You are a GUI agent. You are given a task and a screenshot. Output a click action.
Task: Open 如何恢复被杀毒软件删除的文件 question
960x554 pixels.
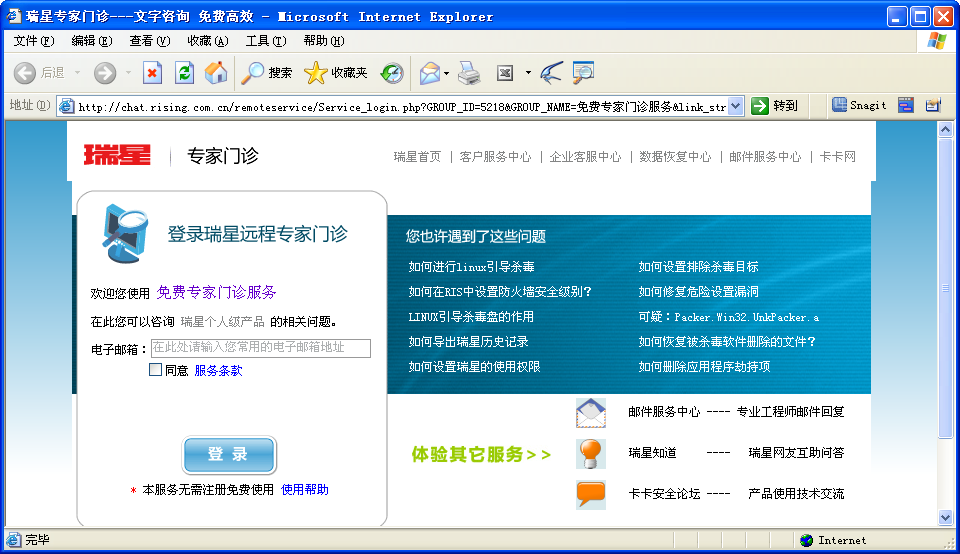coord(727,342)
